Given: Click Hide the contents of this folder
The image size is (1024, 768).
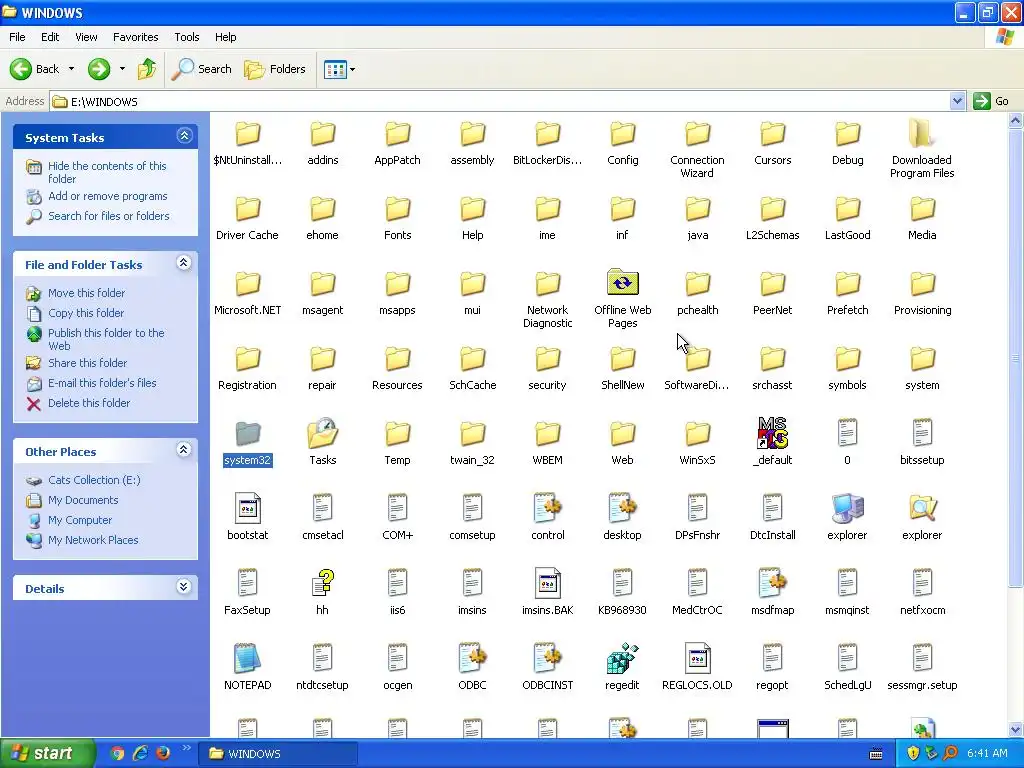Looking at the screenshot, I should [107, 172].
